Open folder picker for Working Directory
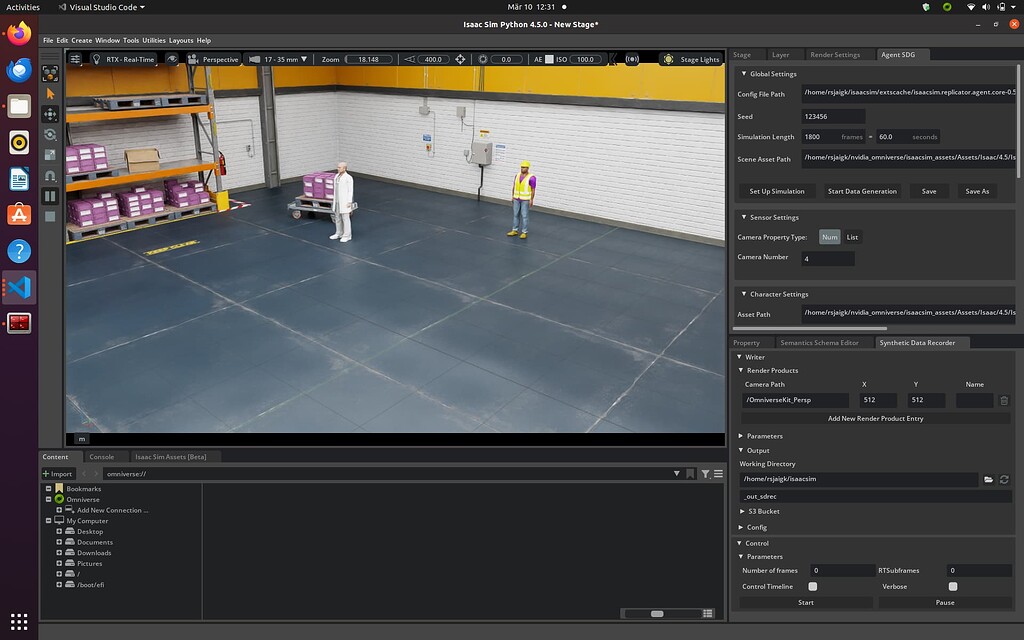1024x640 pixels. (x=988, y=479)
